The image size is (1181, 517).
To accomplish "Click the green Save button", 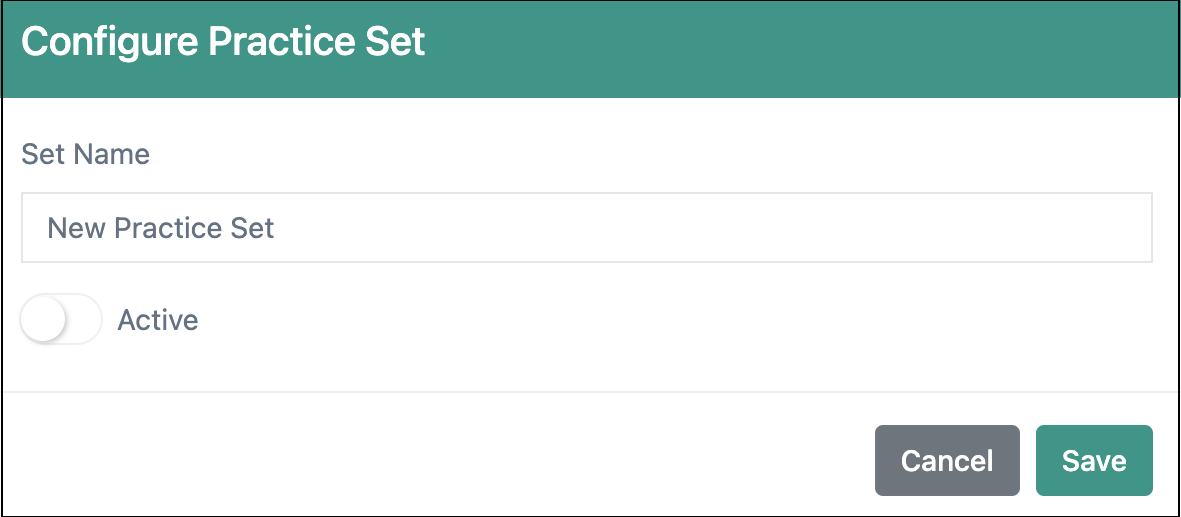I will point(1094,461).
